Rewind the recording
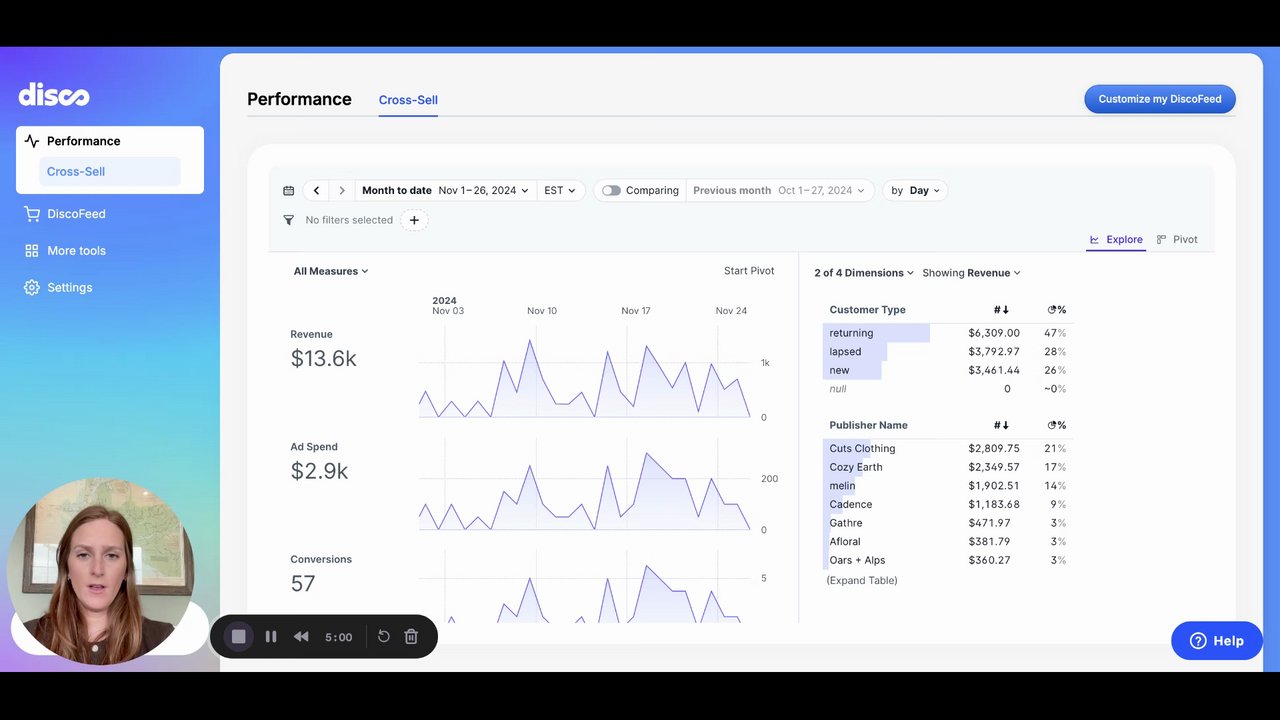Image resolution: width=1280 pixels, height=720 pixels. (301, 636)
